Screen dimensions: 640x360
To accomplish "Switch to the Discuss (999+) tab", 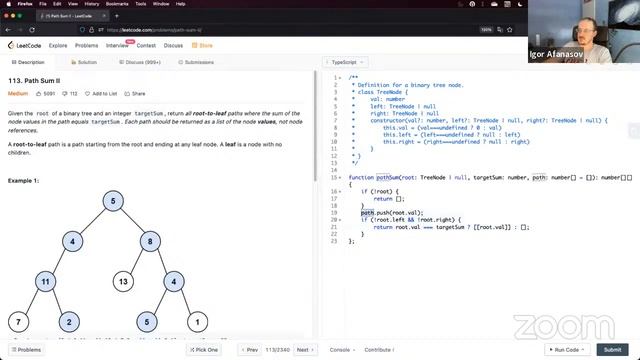I will point(140,62).
